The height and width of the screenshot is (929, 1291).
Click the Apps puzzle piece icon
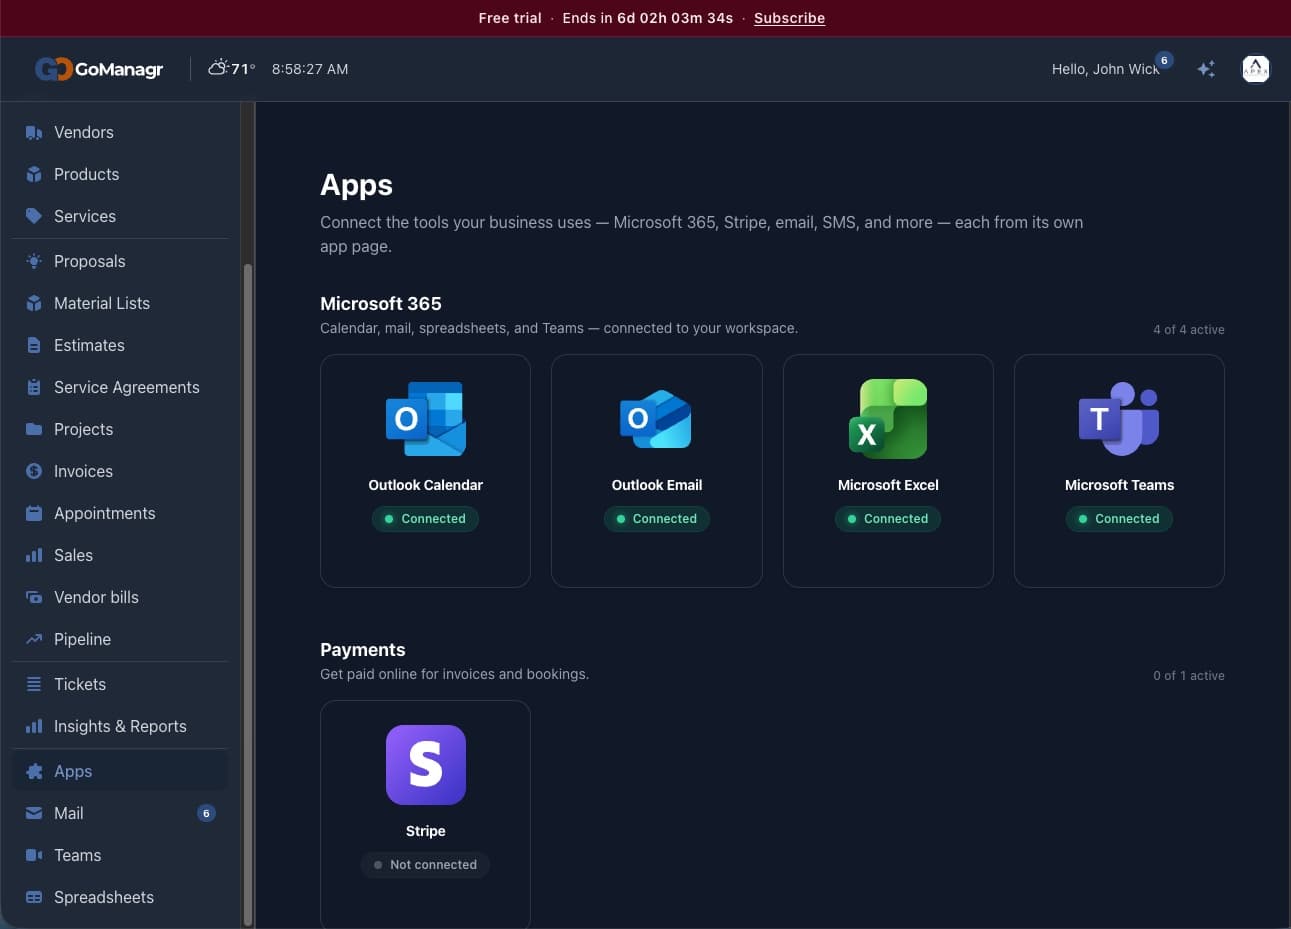click(x=34, y=771)
